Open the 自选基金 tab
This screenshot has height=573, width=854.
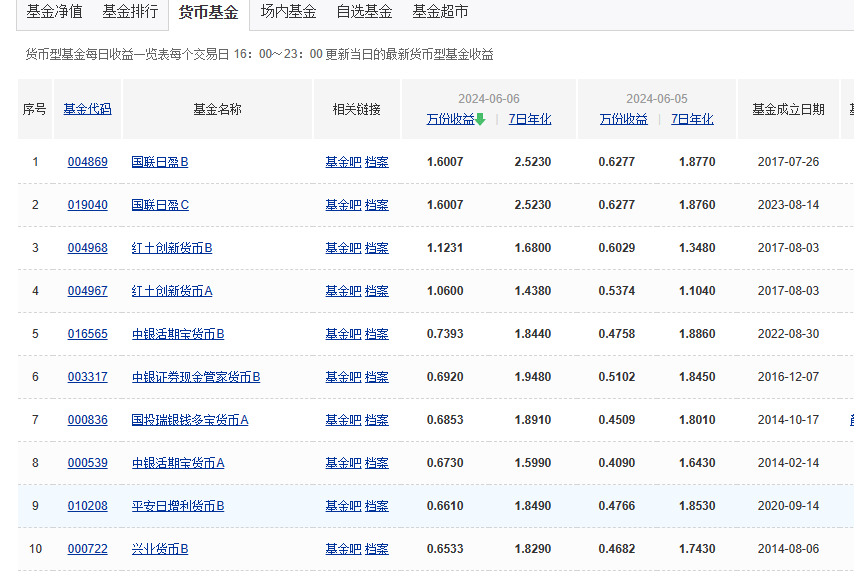(364, 11)
